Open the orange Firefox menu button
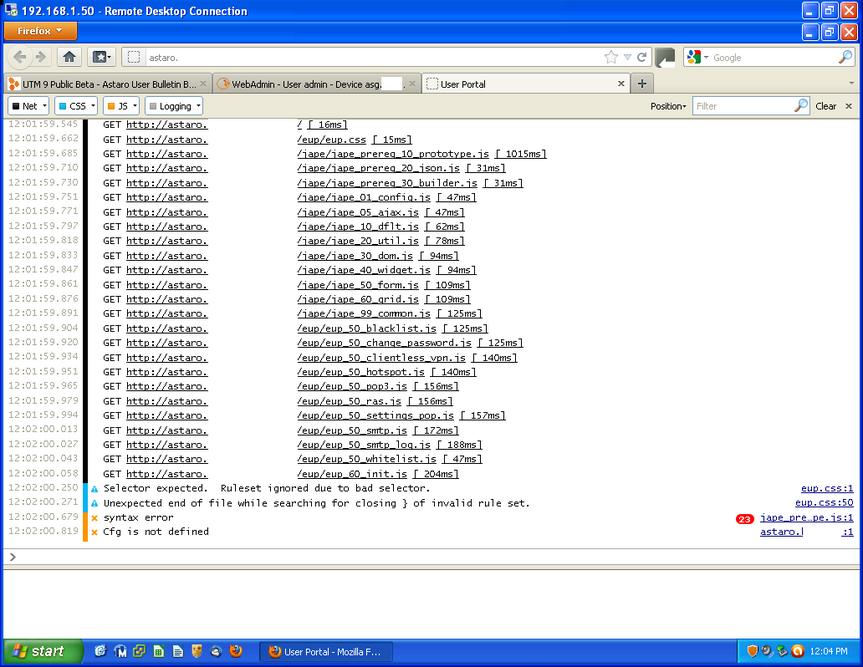The width and height of the screenshot is (863, 667). point(40,31)
